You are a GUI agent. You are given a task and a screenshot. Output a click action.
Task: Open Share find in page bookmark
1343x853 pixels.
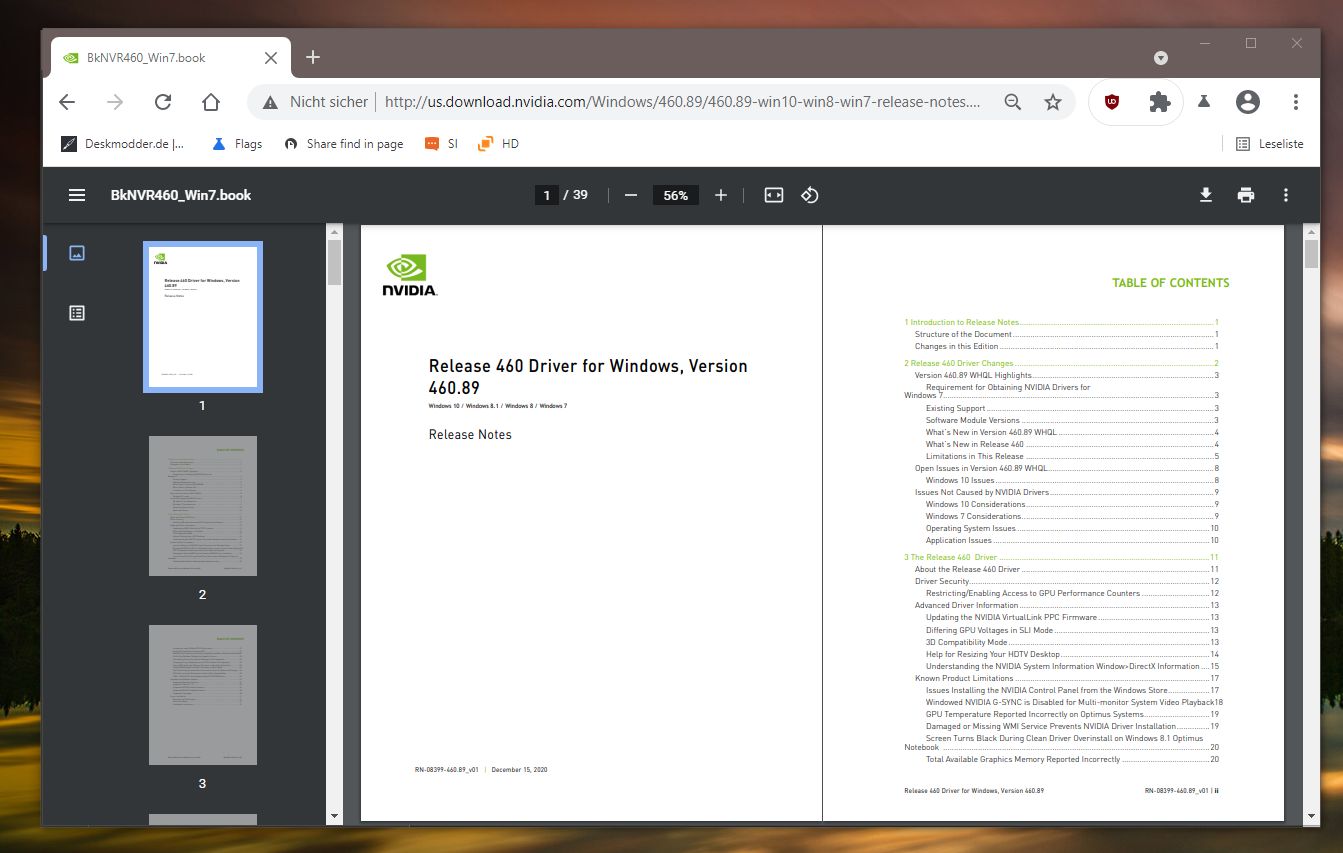tap(344, 144)
